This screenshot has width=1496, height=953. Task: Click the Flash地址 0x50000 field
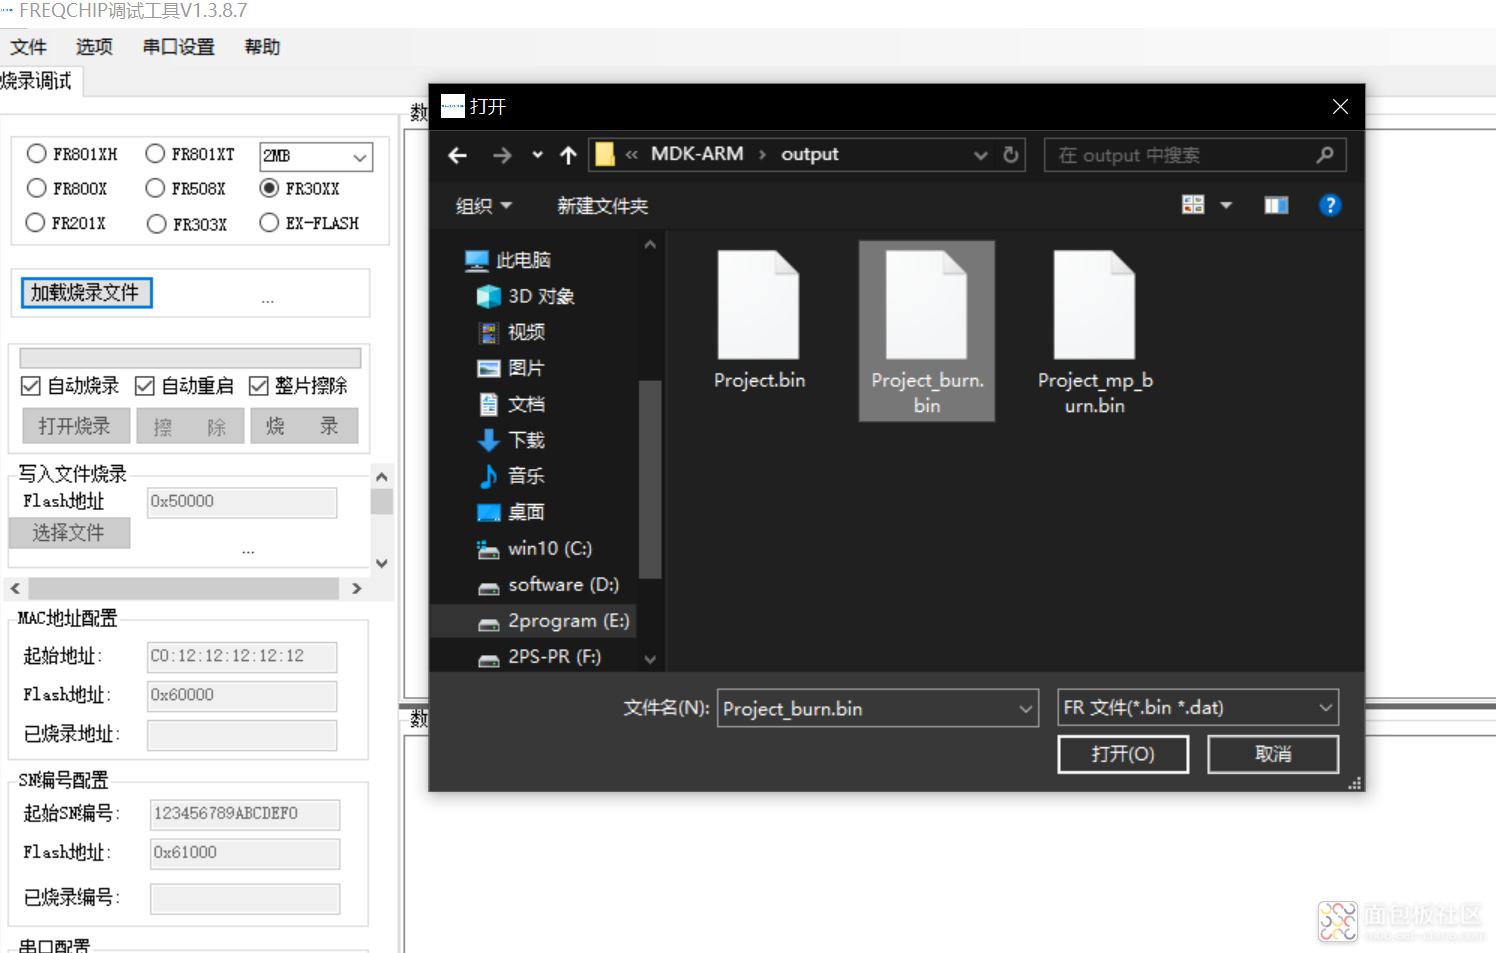click(x=242, y=502)
